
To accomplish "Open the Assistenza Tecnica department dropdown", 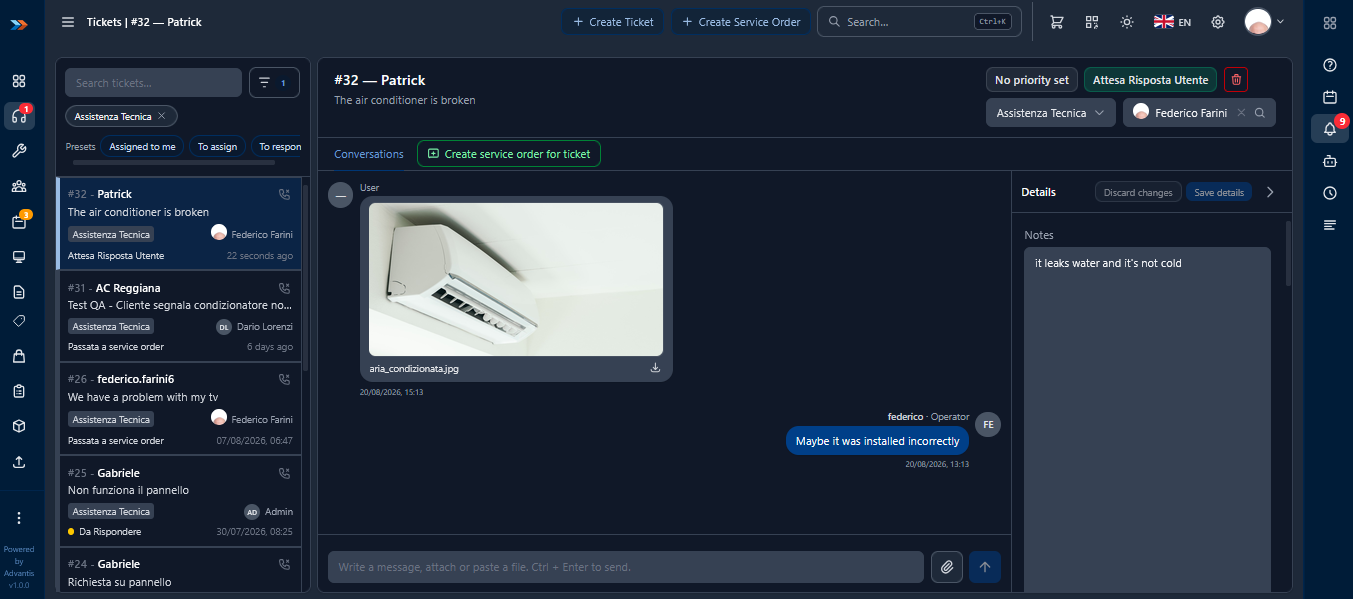I will tap(1051, 113).
